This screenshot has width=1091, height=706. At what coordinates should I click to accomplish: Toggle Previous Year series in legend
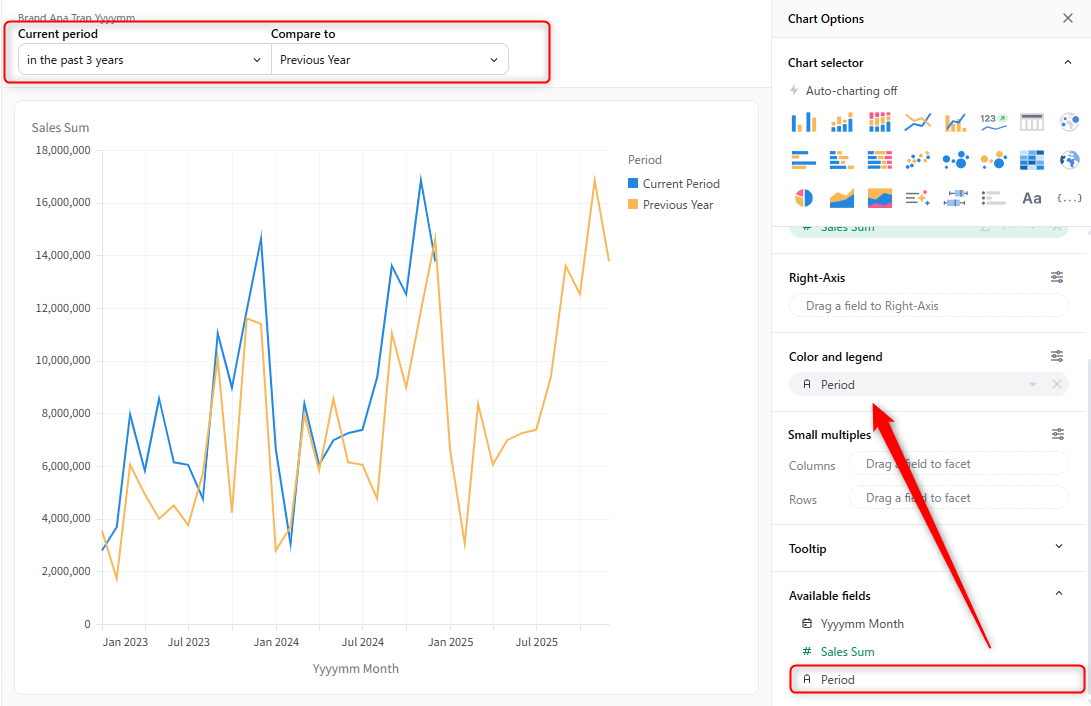click(677, 205)
